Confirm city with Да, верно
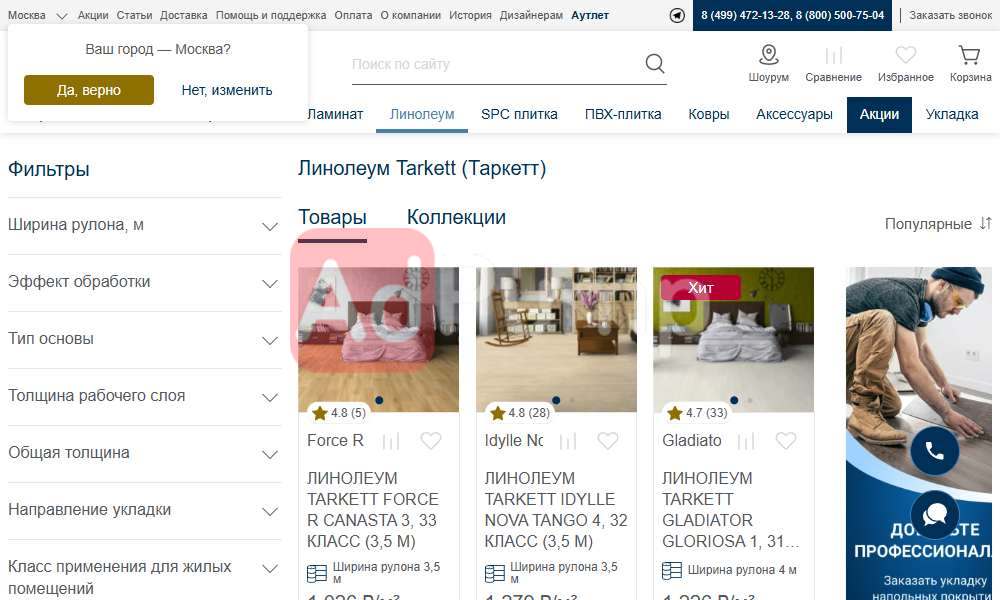 pyautogui.click(x=89, y=90)
